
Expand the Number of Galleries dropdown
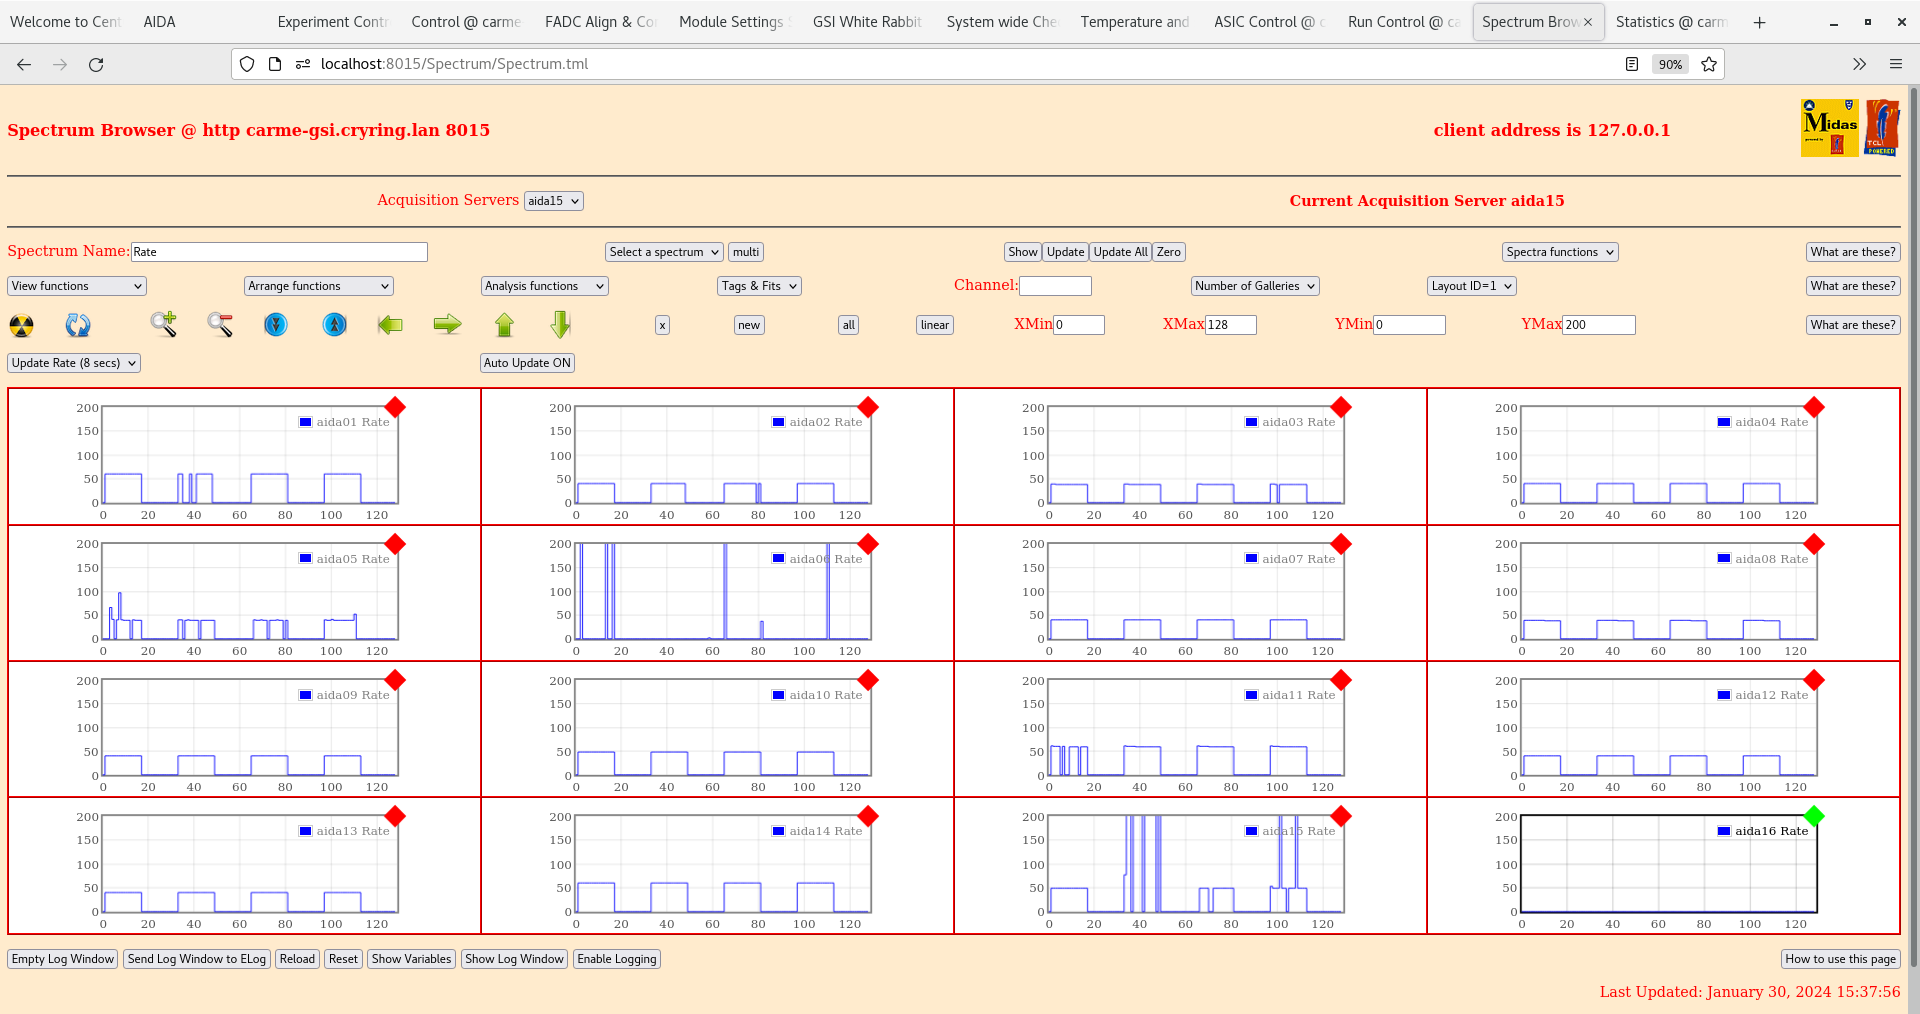point(1254,286)
